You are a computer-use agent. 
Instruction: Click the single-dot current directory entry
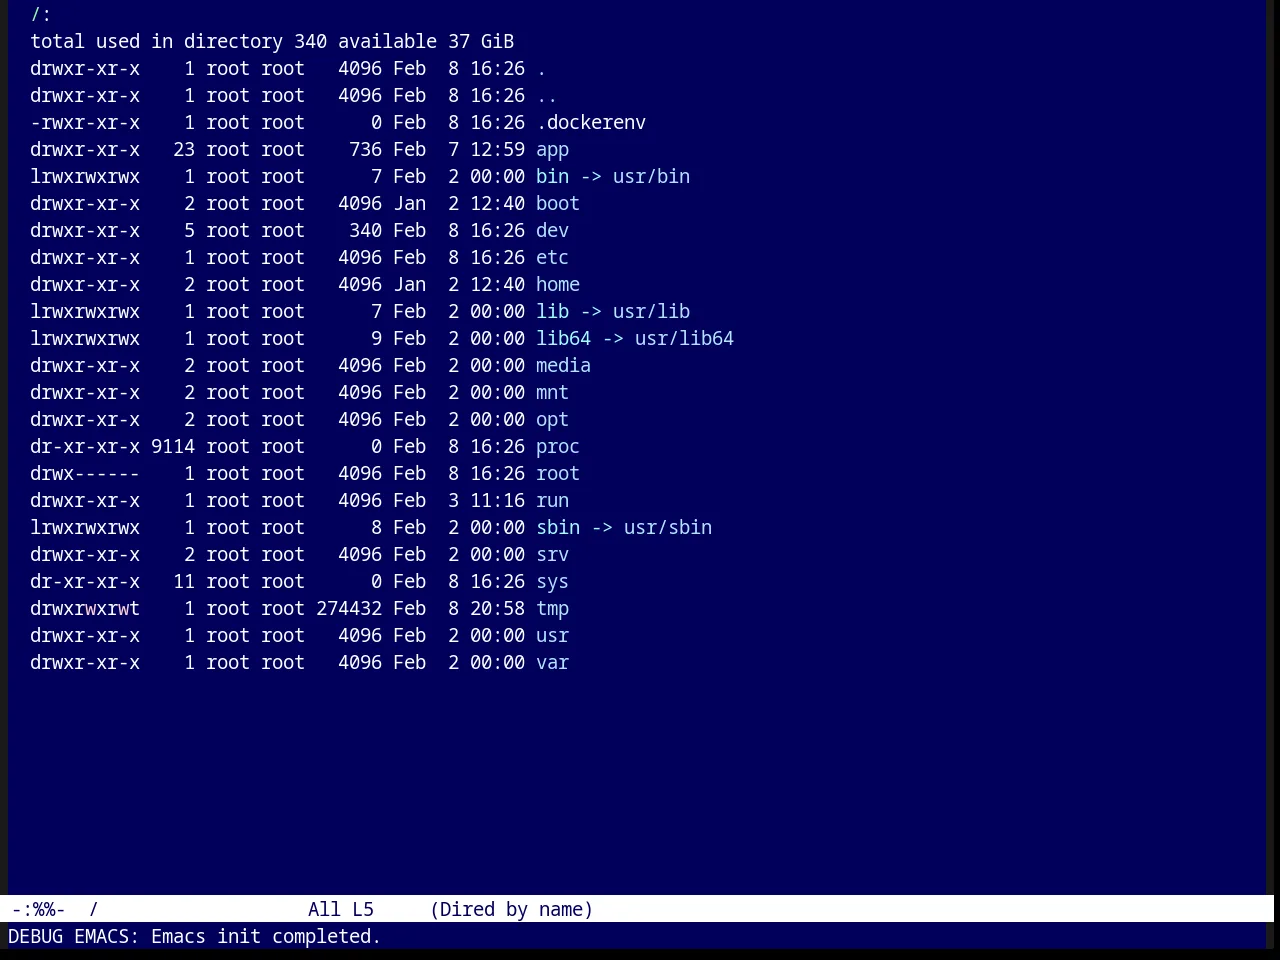tap(541, 69)
